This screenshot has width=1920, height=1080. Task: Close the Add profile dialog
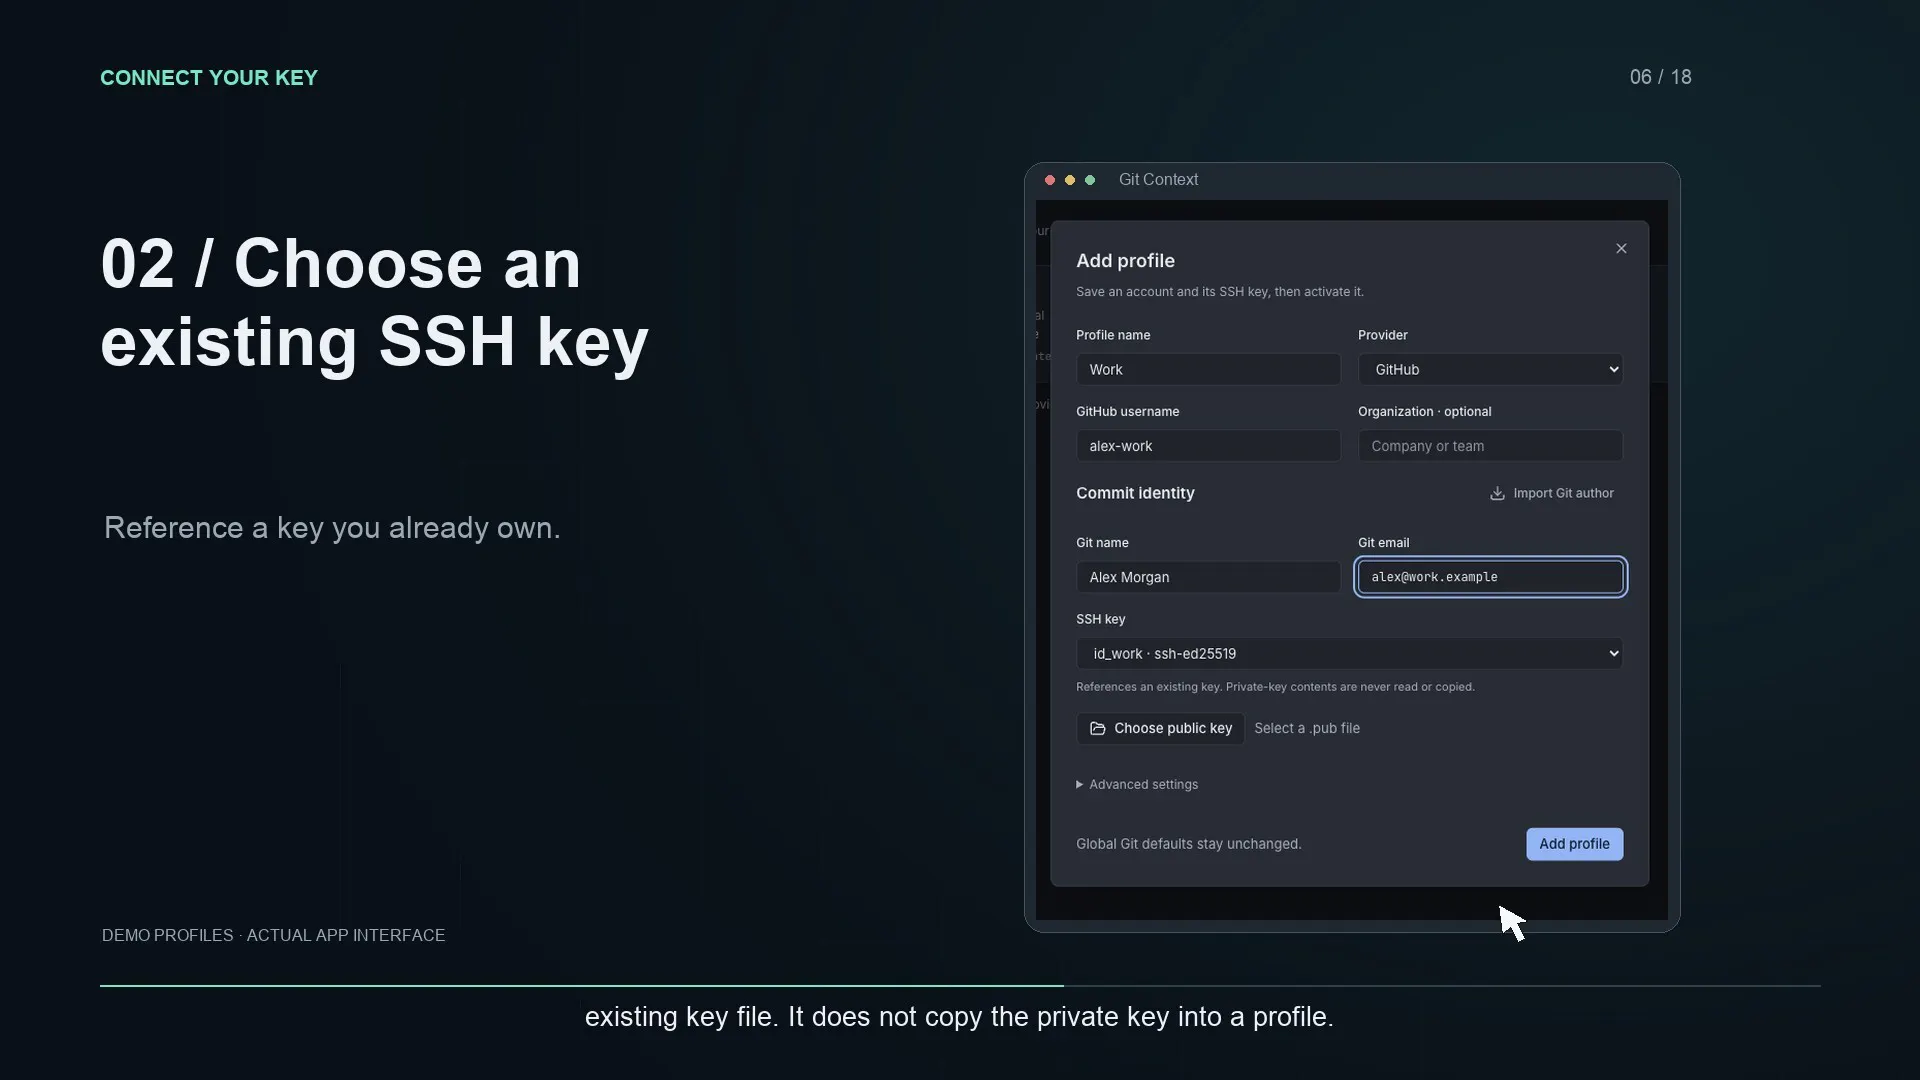coord(1621,248)
